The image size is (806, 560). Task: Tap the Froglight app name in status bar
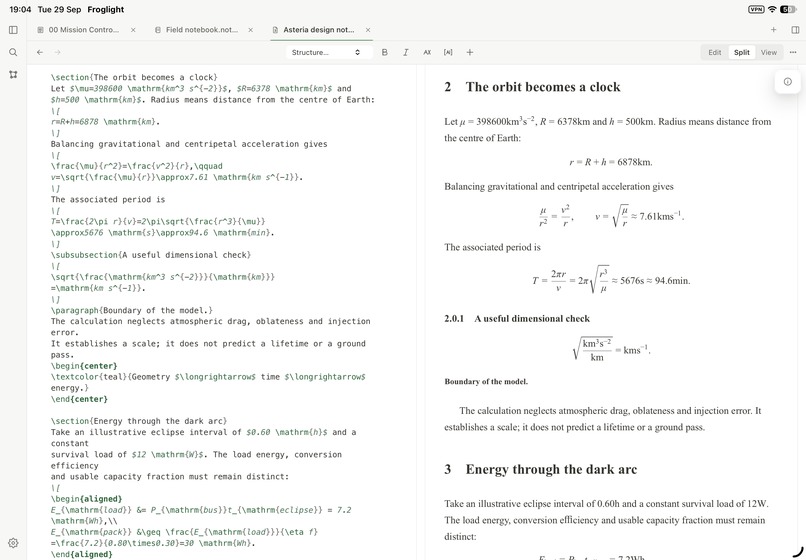(105, 9)
